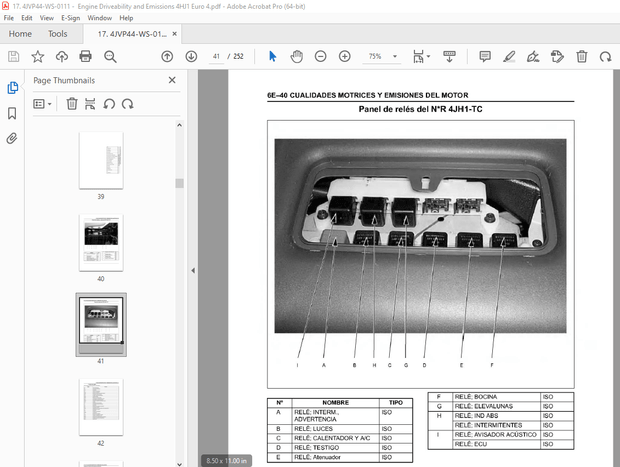The image size is (620, 467).
Task: Select the page 40 thumbnail
Action: point(101,242)
